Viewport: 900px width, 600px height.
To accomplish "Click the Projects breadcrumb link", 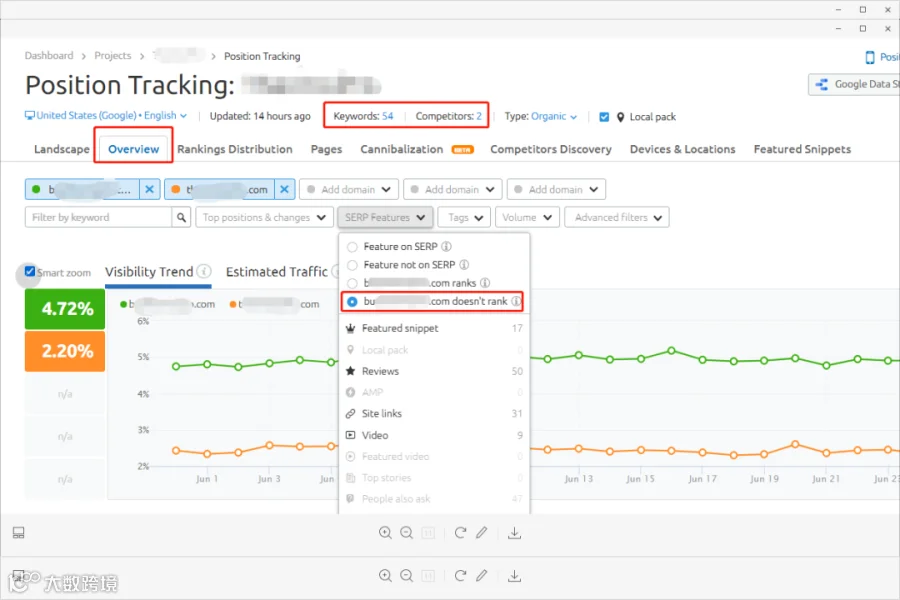I will [112, 56].
